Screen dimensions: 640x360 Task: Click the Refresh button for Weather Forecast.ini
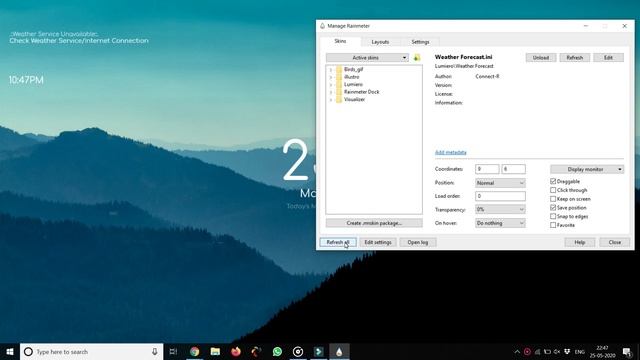click(x=574, y=58)
